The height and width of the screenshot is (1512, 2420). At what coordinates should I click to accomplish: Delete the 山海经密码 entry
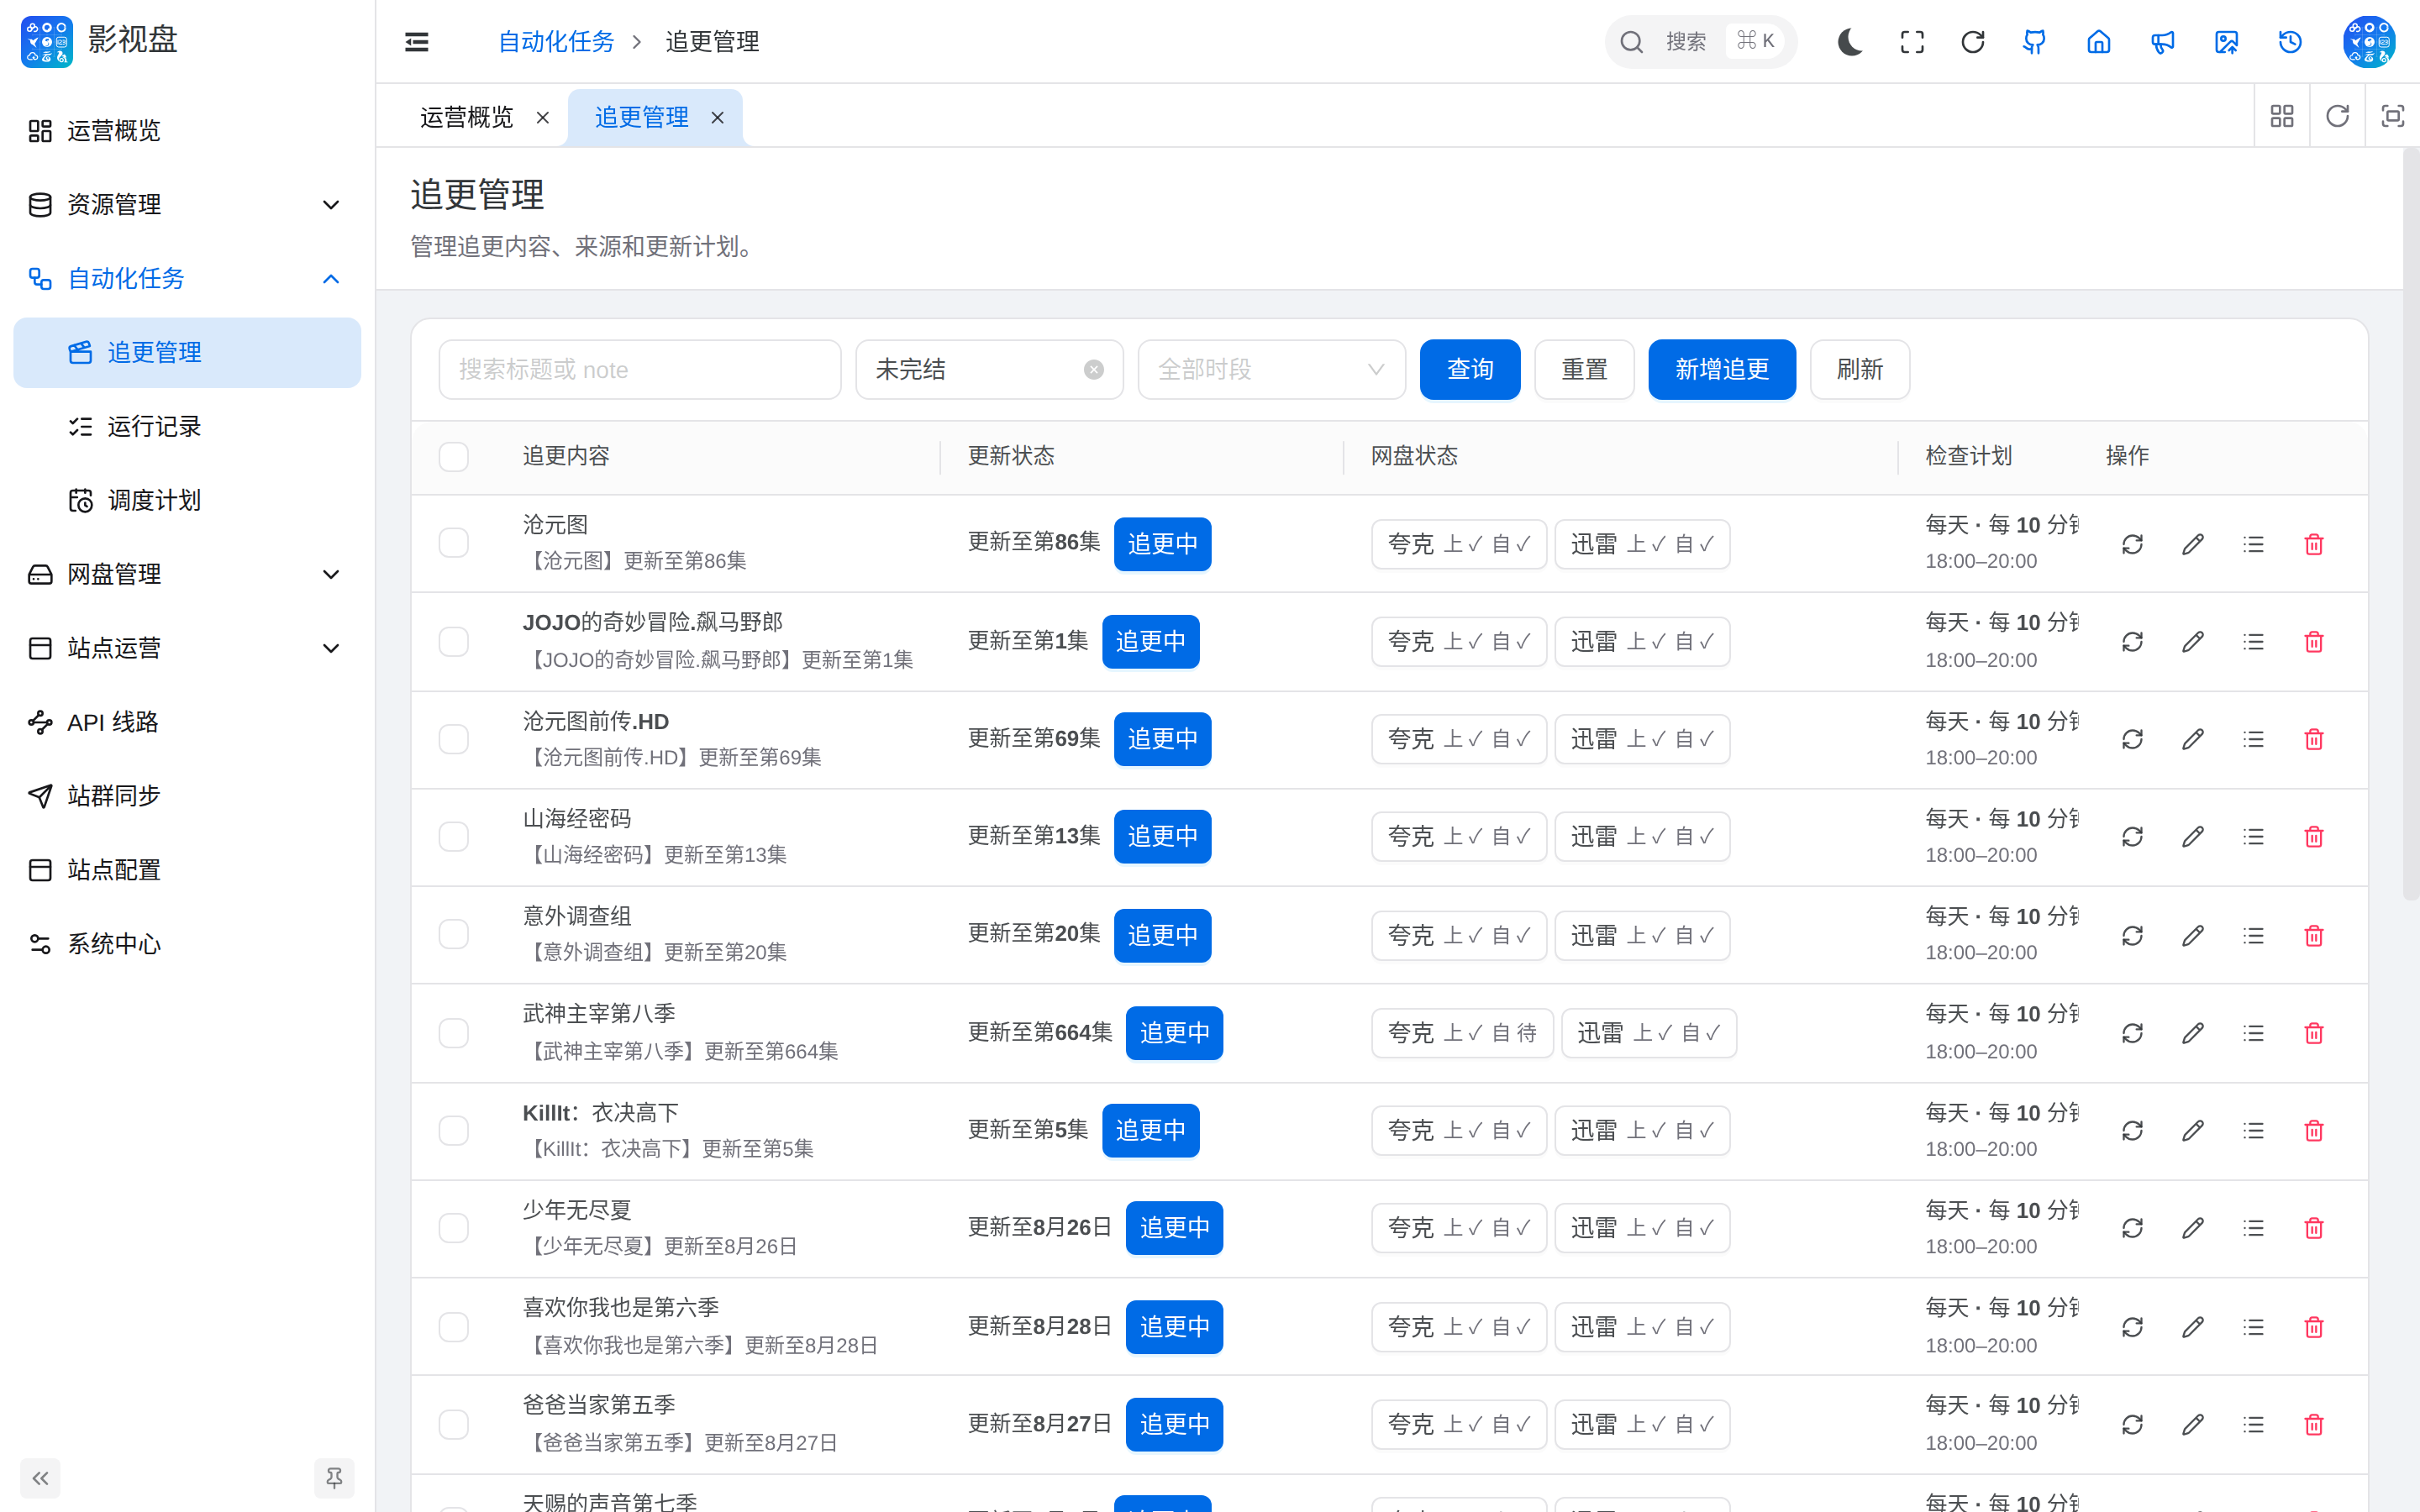tap(2314, 836)
